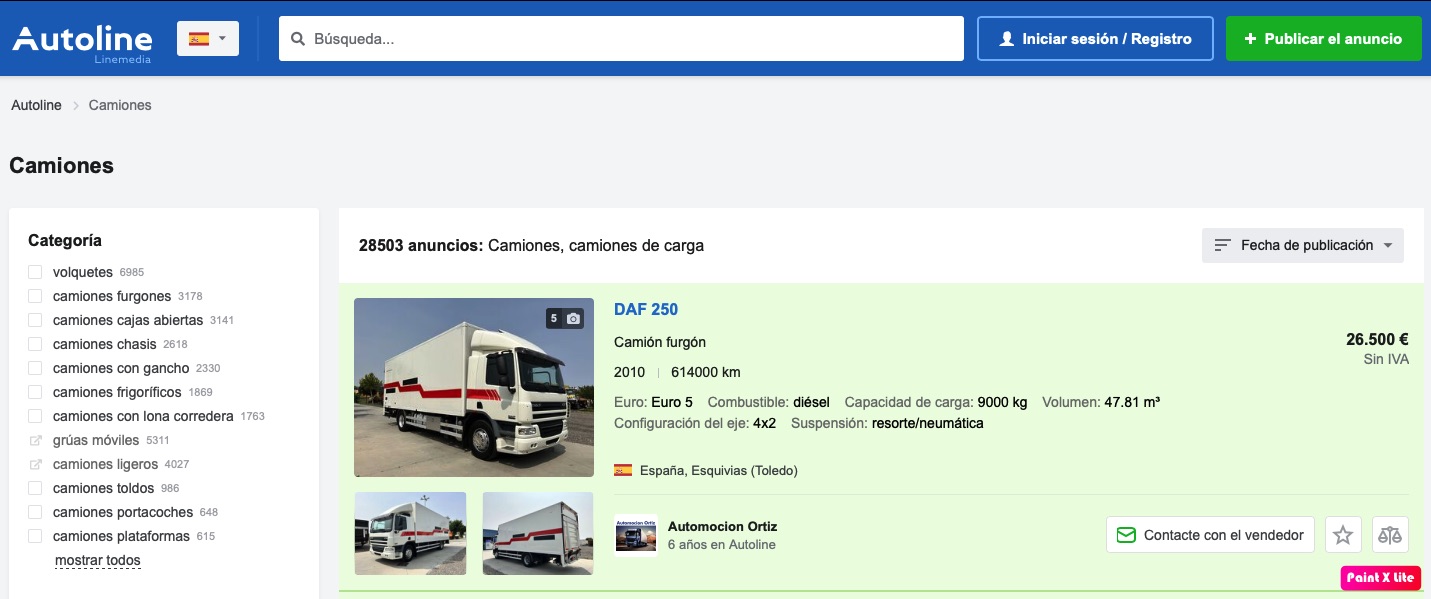Open the DAF 250 listing title
This screenshot has width=1431, height=599.
click(646, 309)
